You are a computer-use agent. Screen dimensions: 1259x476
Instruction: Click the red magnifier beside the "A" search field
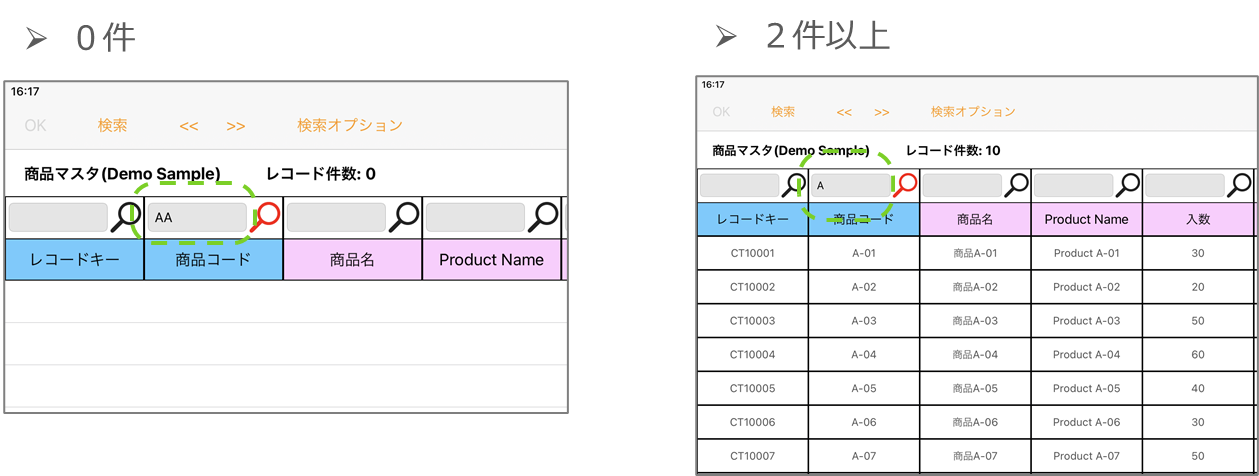pyautogui.click(x=906, y=184)
